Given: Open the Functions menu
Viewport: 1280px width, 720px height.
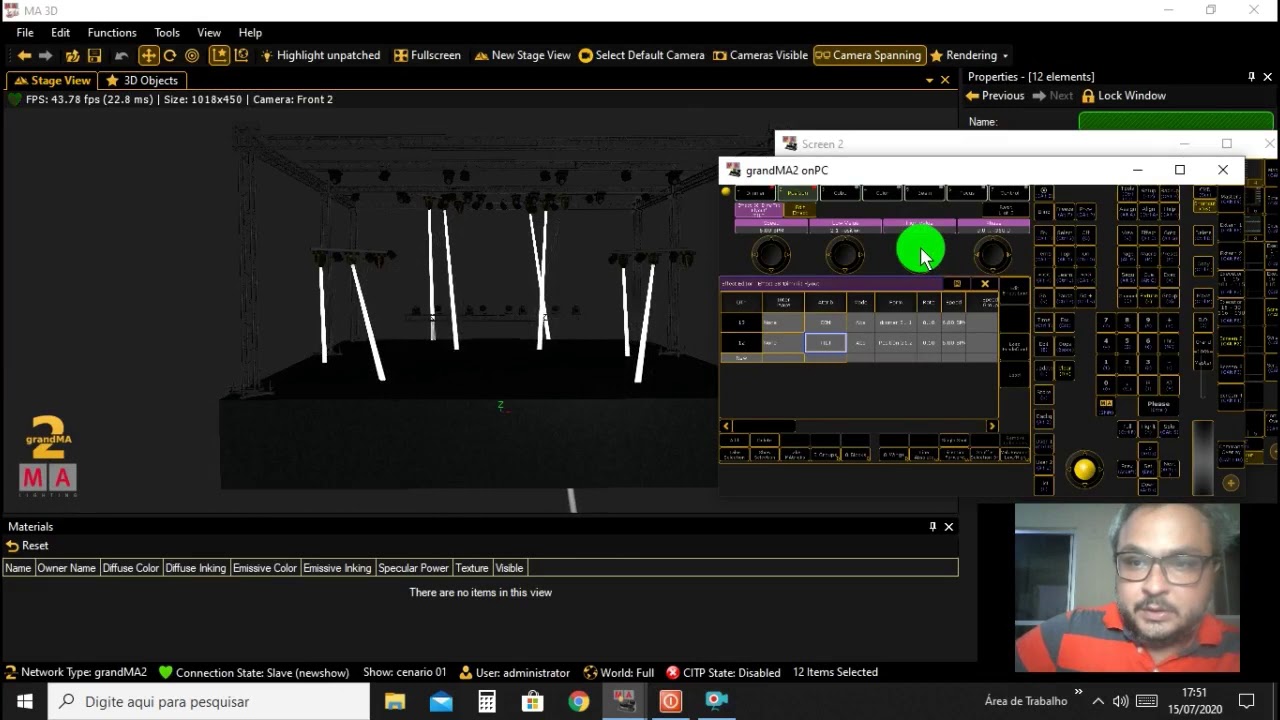Looking at the screenshot, I should click(x=112, y=33).
